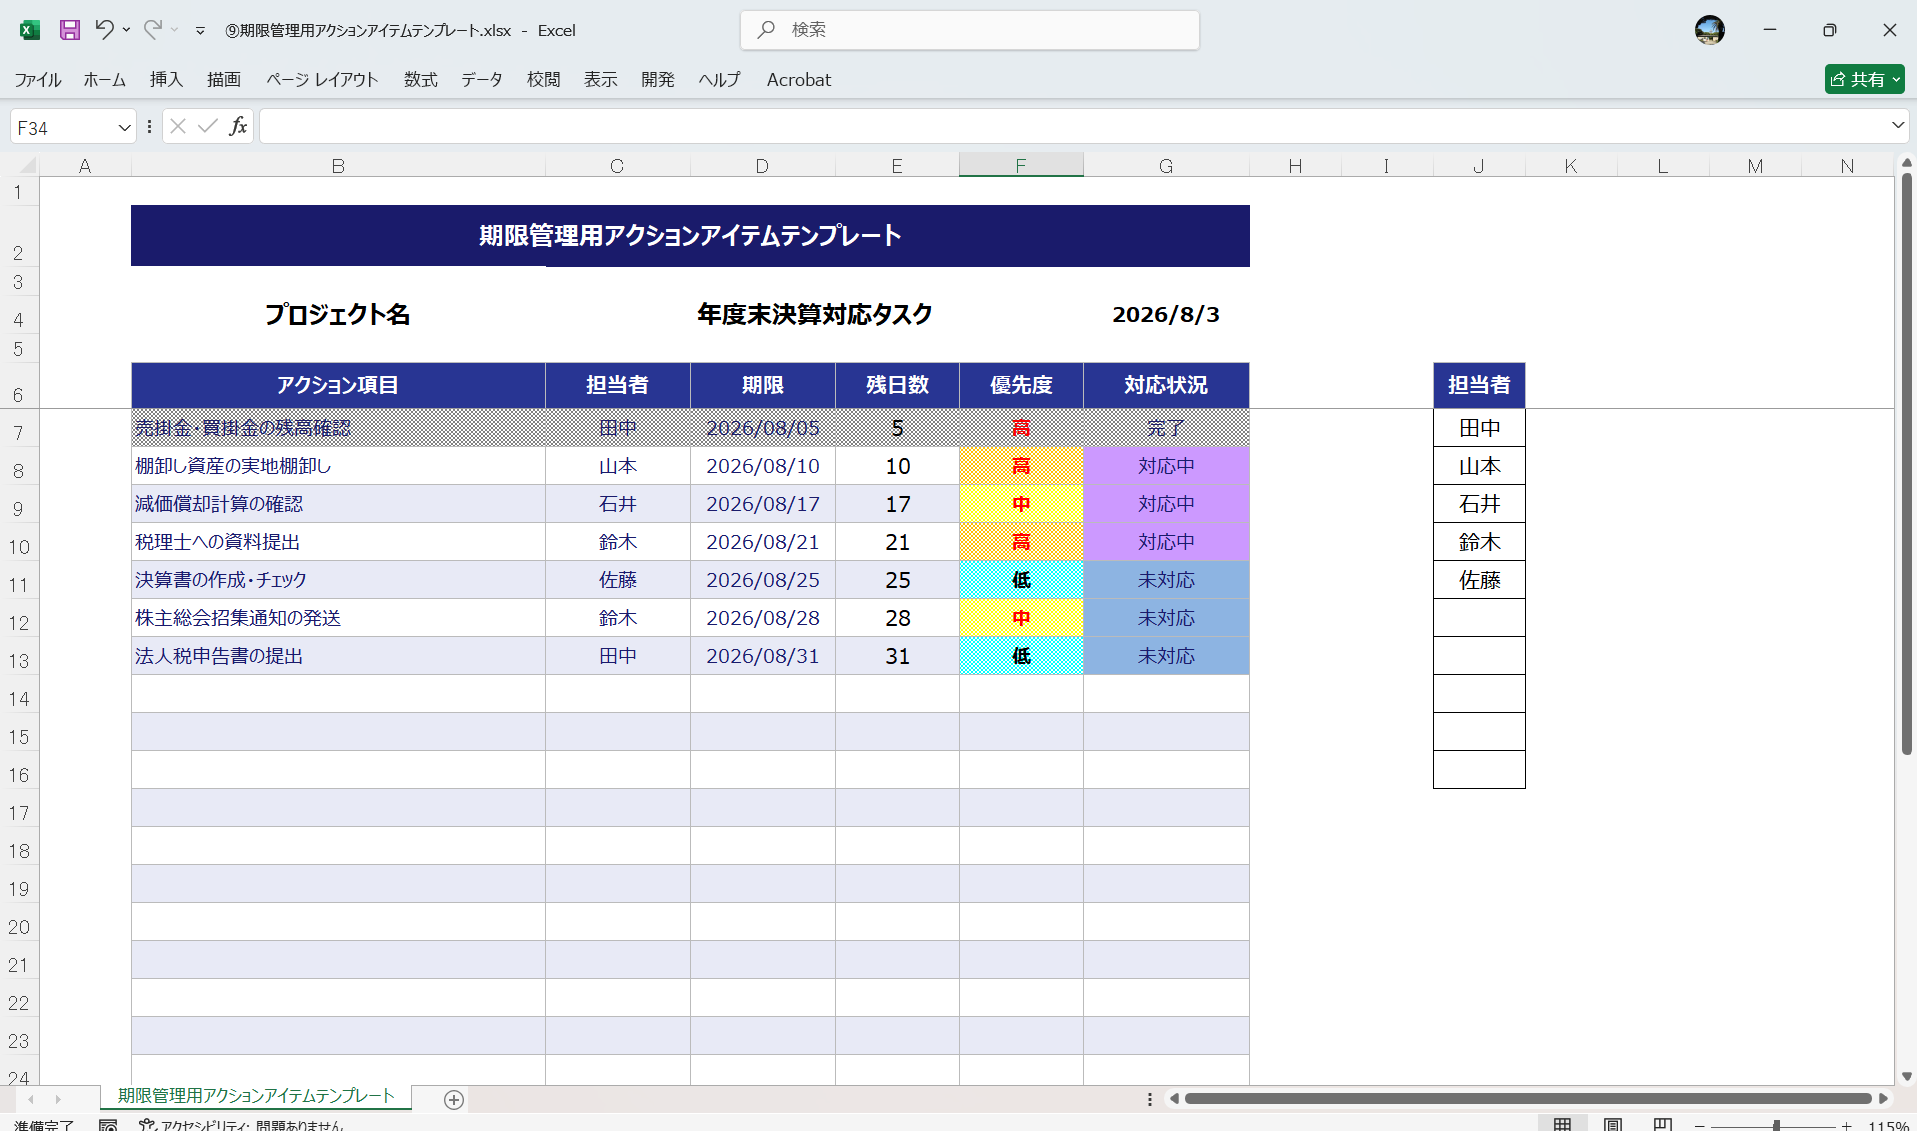
Task: Open the Name Box dropdown arrow
Action: coord(124,127)
